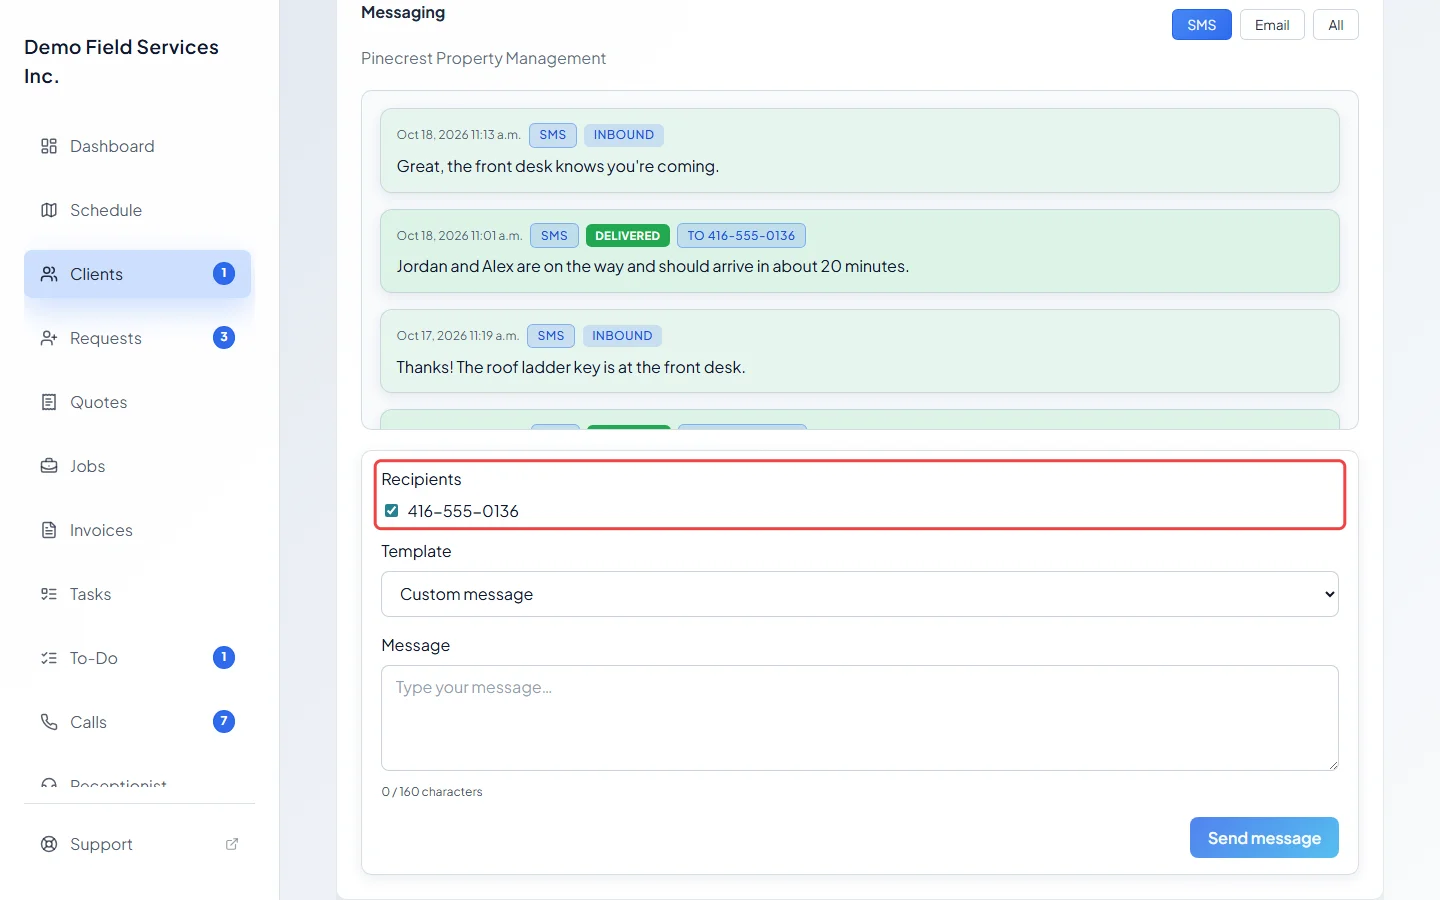The height and width of the screenshot is (900, 1440).
Task: Click the Quotes document icon
Action: click(49, 402)
